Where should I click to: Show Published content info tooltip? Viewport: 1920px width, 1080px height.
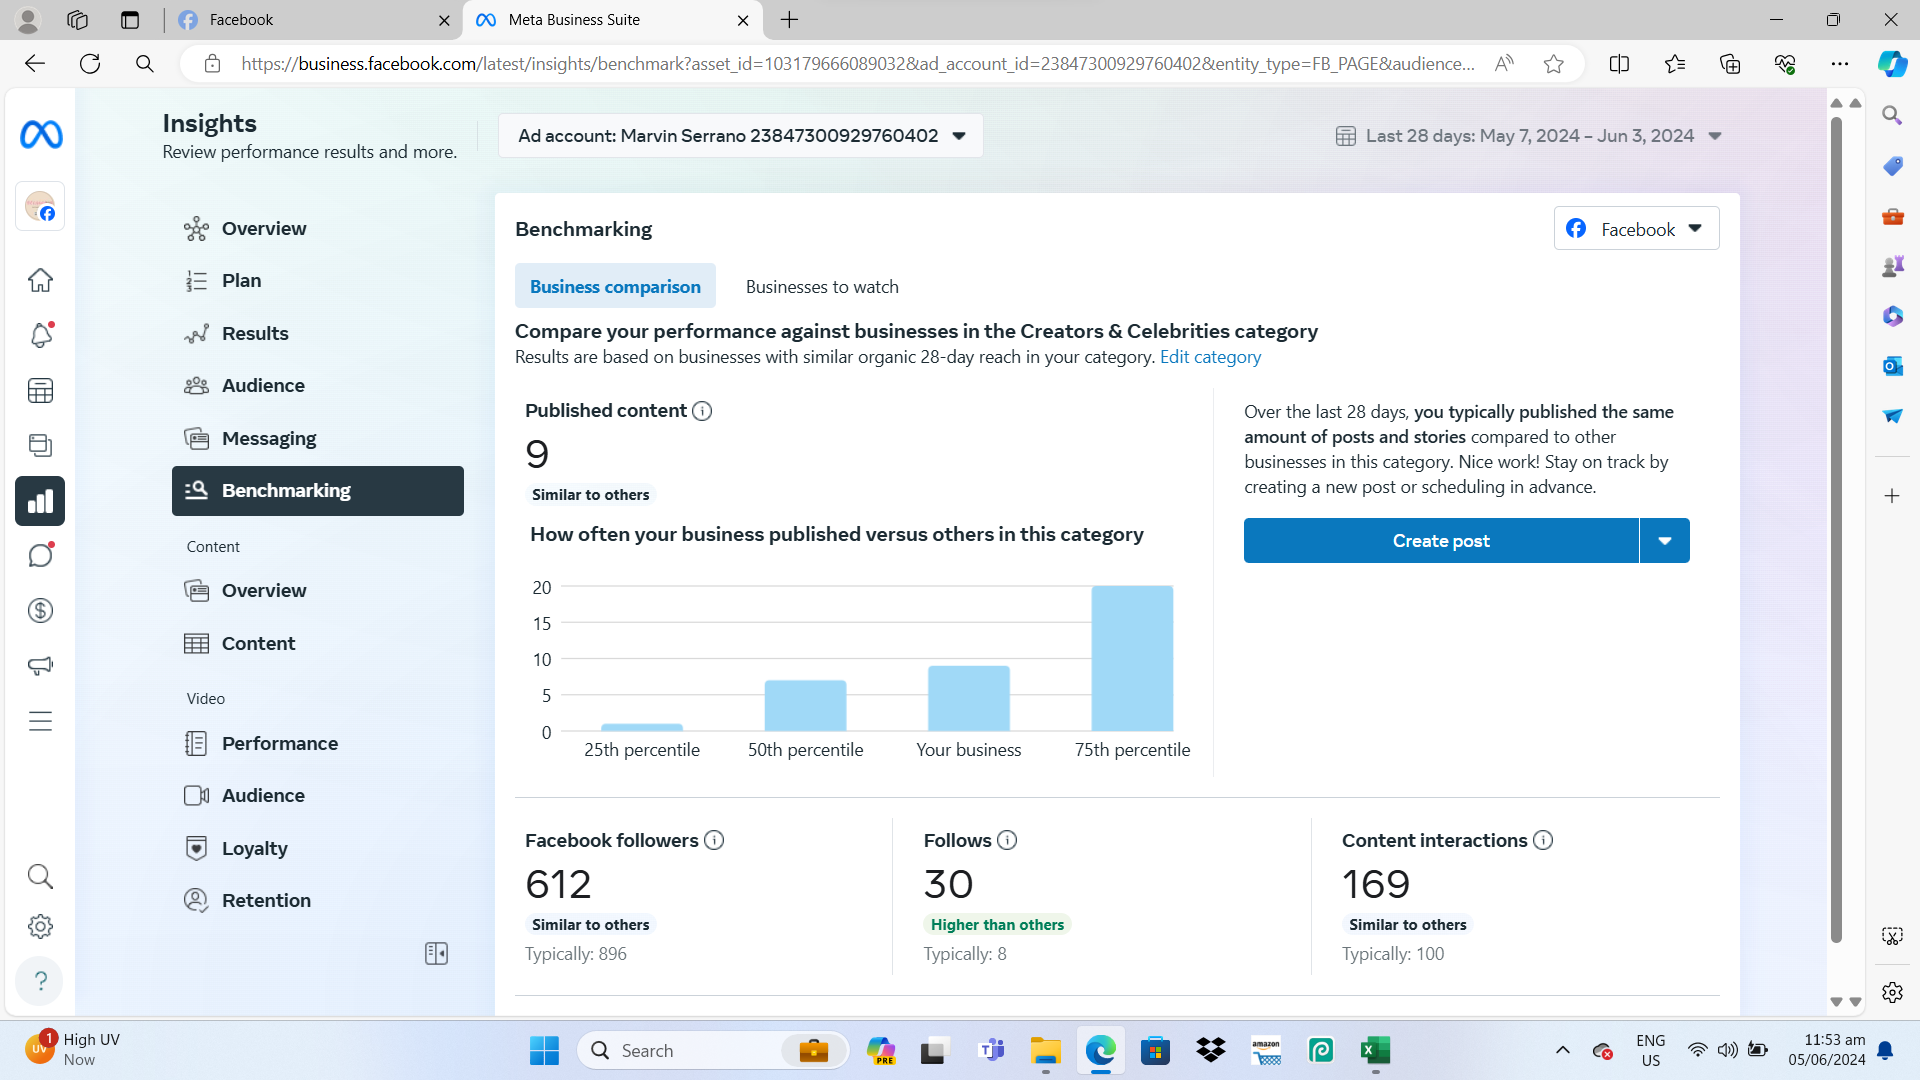pyautogui.click(x=702, y=411)
